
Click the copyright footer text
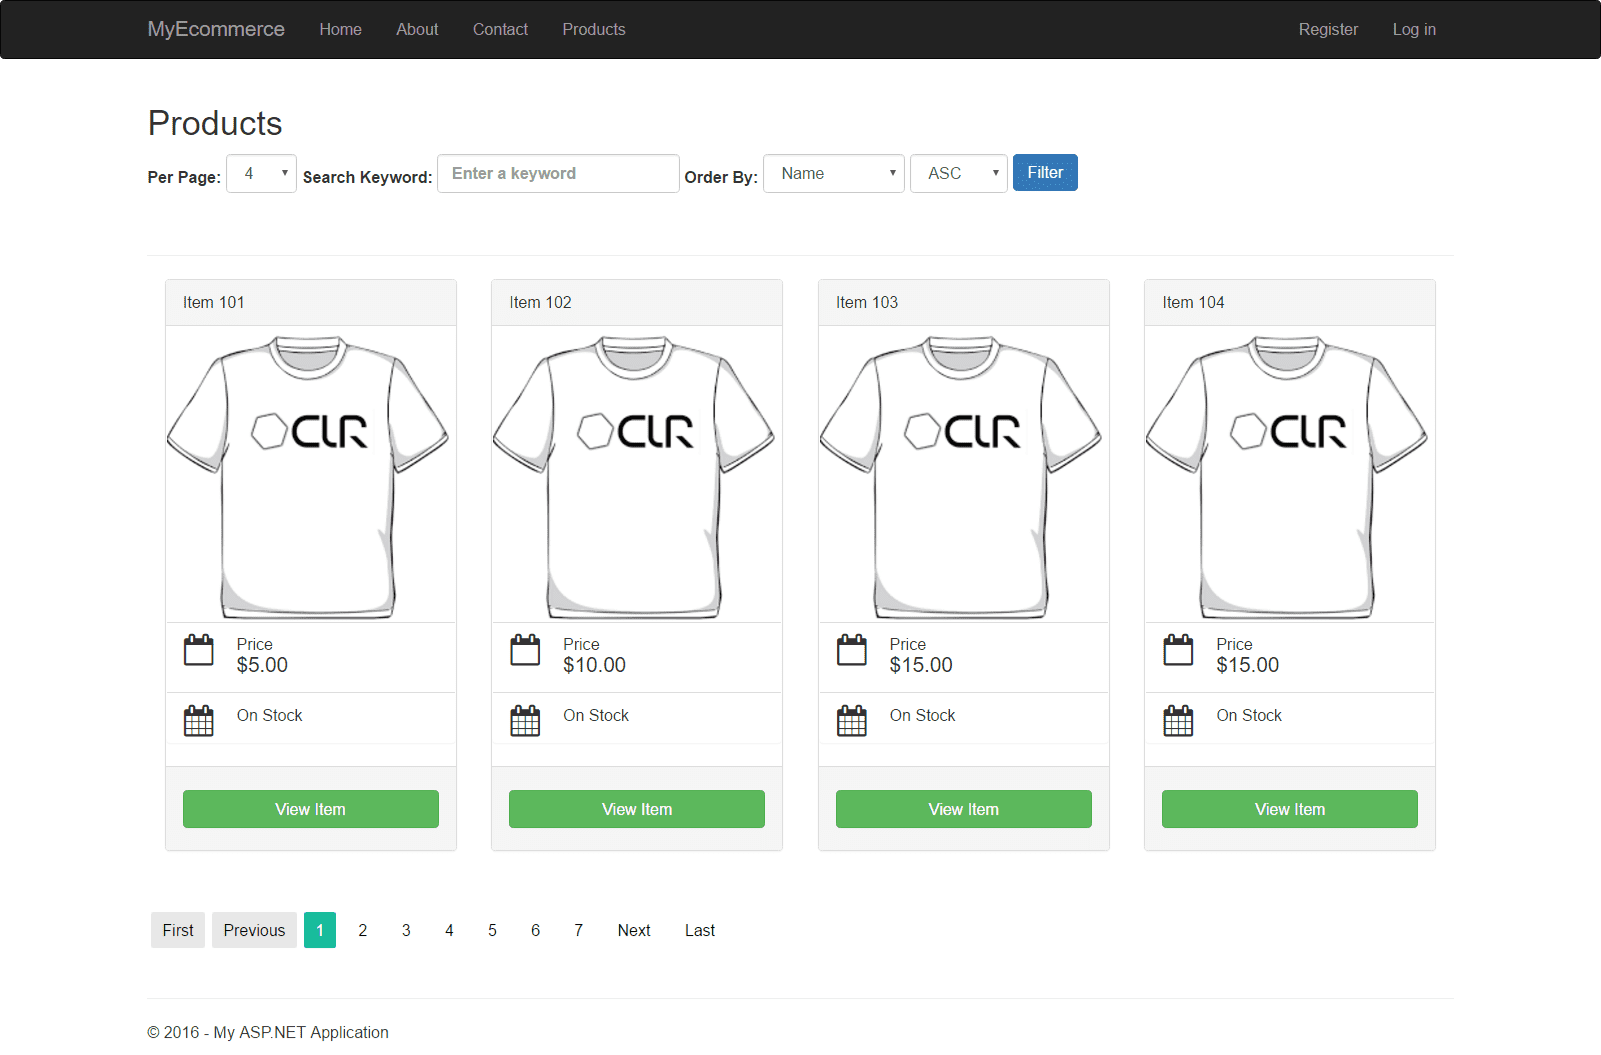point(268,1032)
